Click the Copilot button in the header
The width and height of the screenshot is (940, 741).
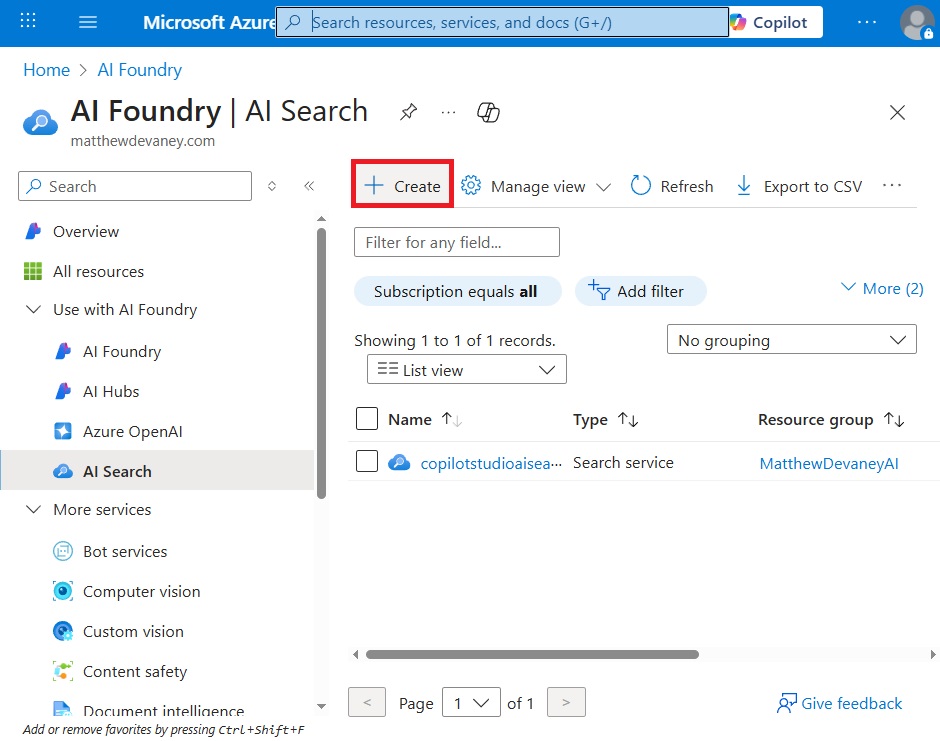coord(776,22)
